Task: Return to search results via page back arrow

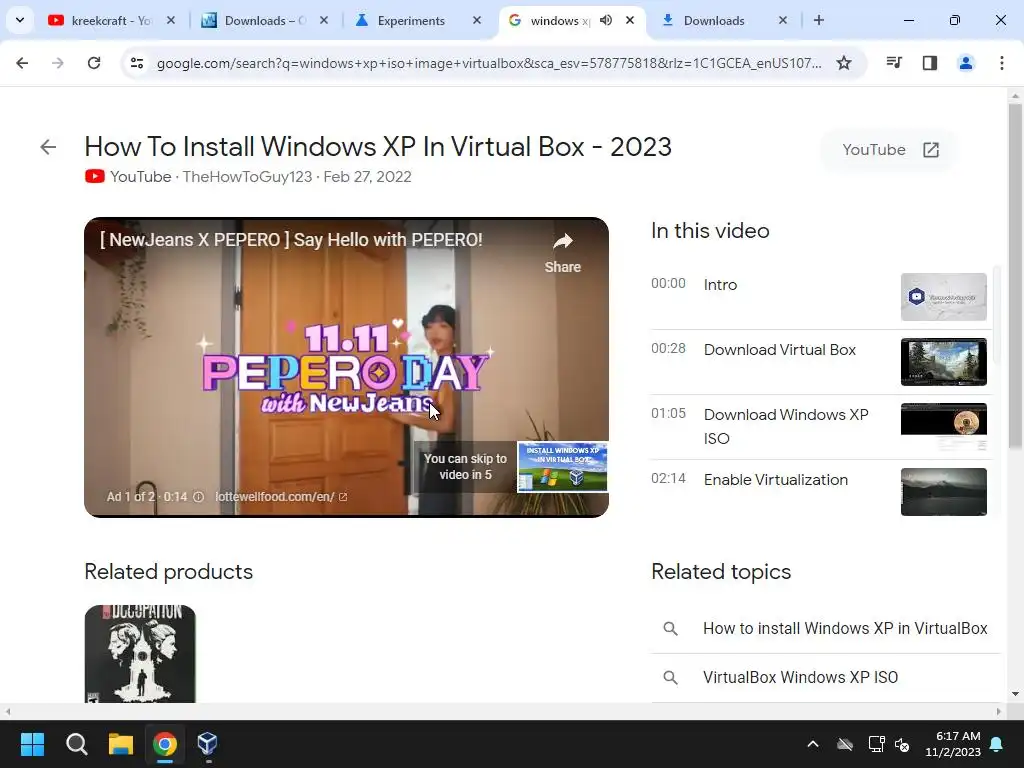Action: click(48, 147)
